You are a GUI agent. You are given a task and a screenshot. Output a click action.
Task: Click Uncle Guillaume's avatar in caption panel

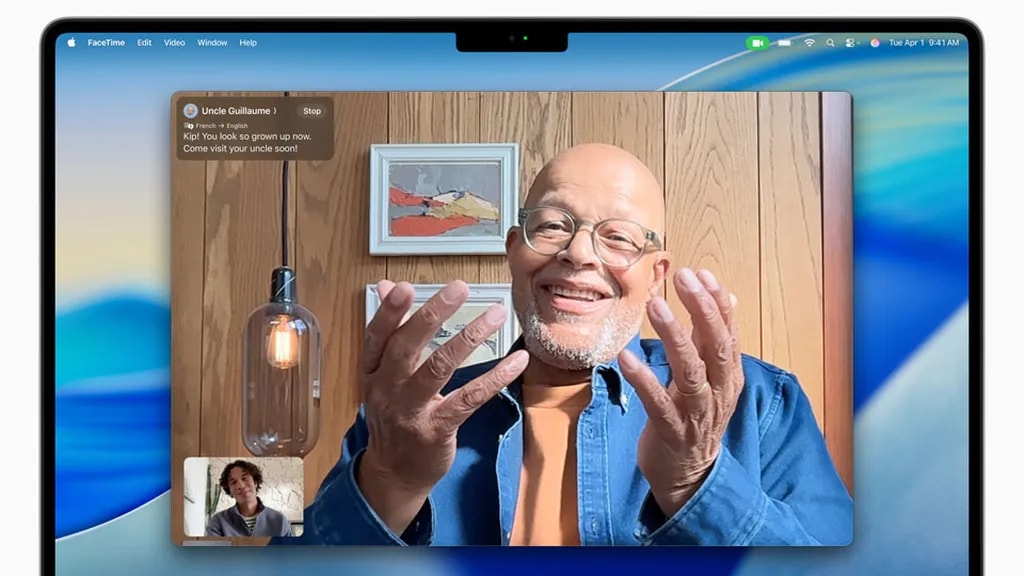[190, 111]
